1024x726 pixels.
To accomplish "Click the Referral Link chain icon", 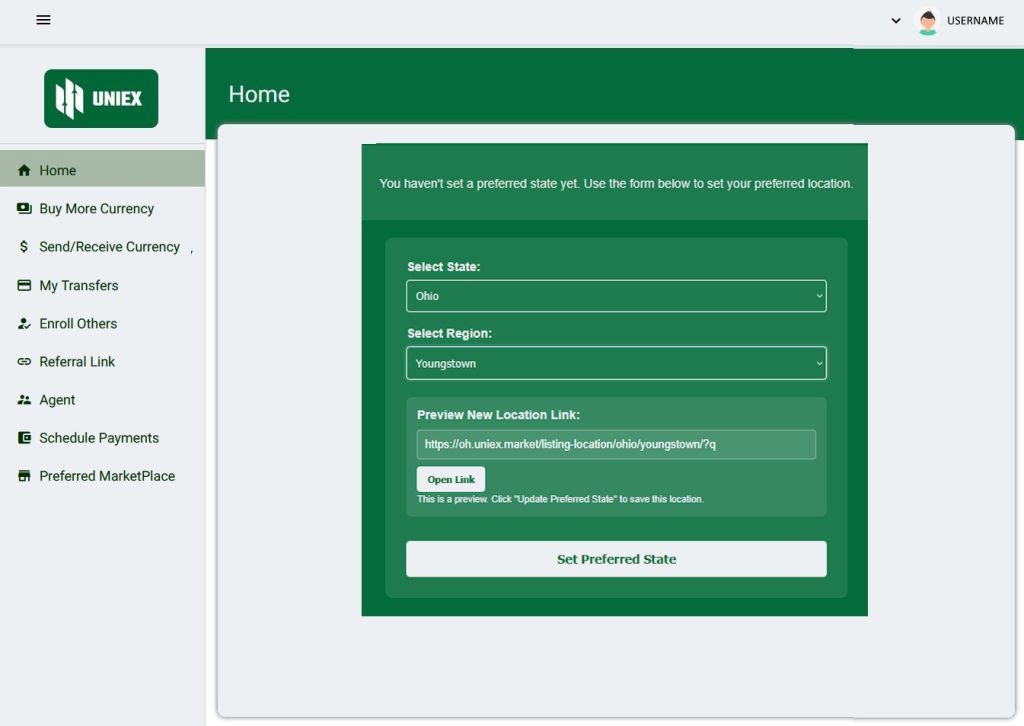I will click(24, 362).
